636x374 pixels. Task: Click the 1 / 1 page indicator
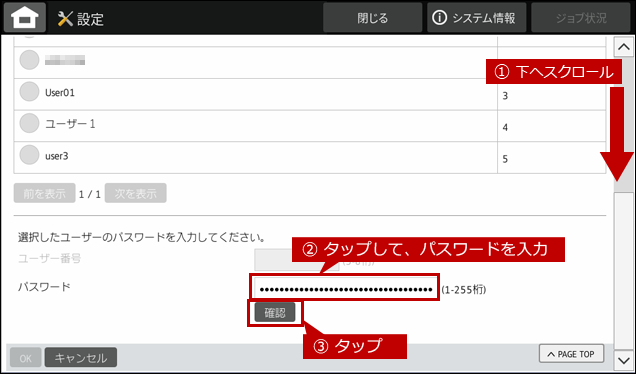point(90,194)
